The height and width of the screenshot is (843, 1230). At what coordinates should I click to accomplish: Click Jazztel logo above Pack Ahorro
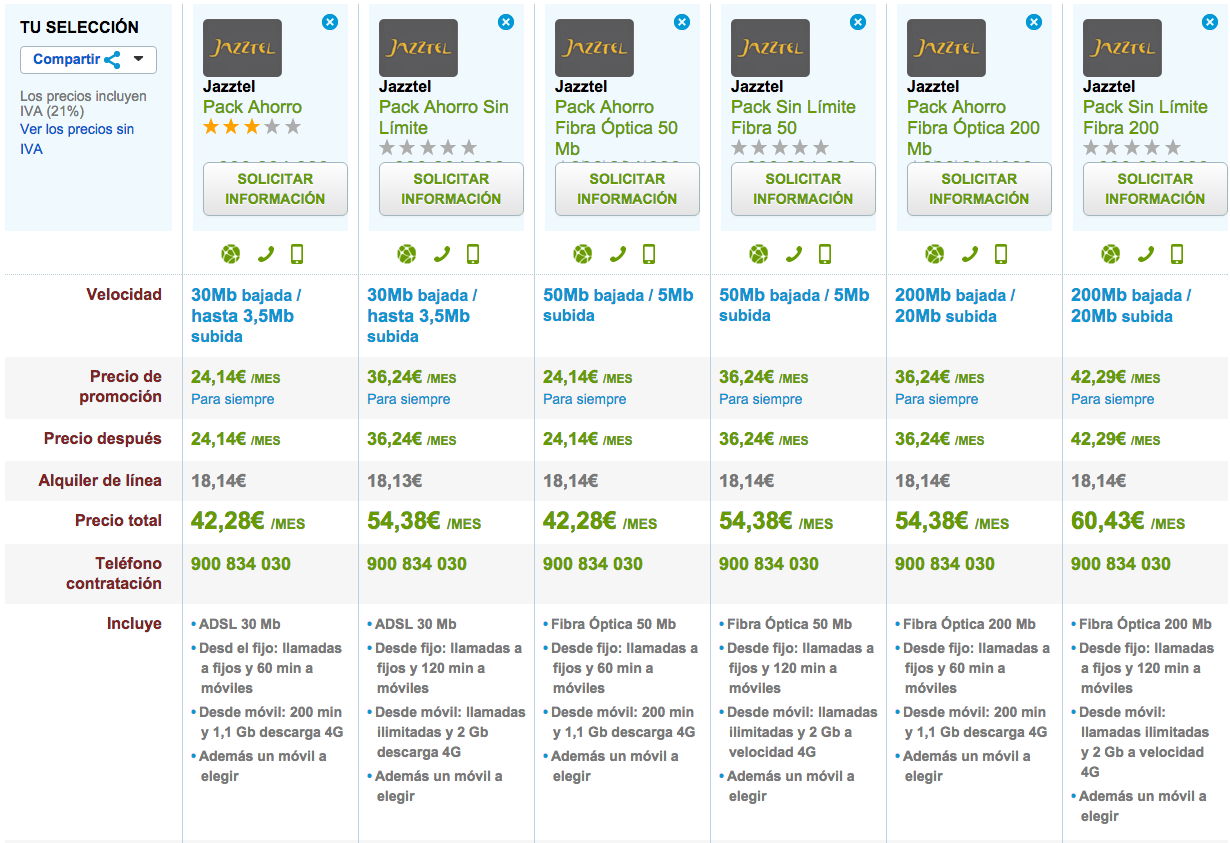(x=242, y=48)
